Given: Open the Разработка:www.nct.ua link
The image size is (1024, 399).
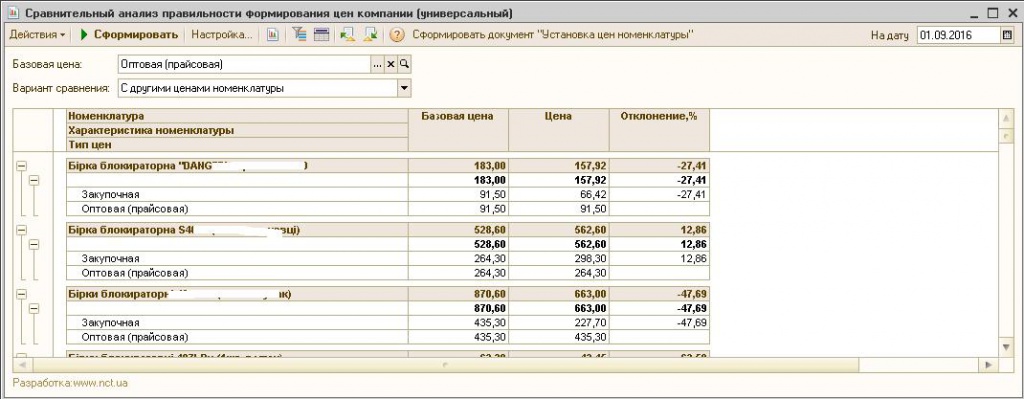Looking at the screenshot, I should pos(70,383).
